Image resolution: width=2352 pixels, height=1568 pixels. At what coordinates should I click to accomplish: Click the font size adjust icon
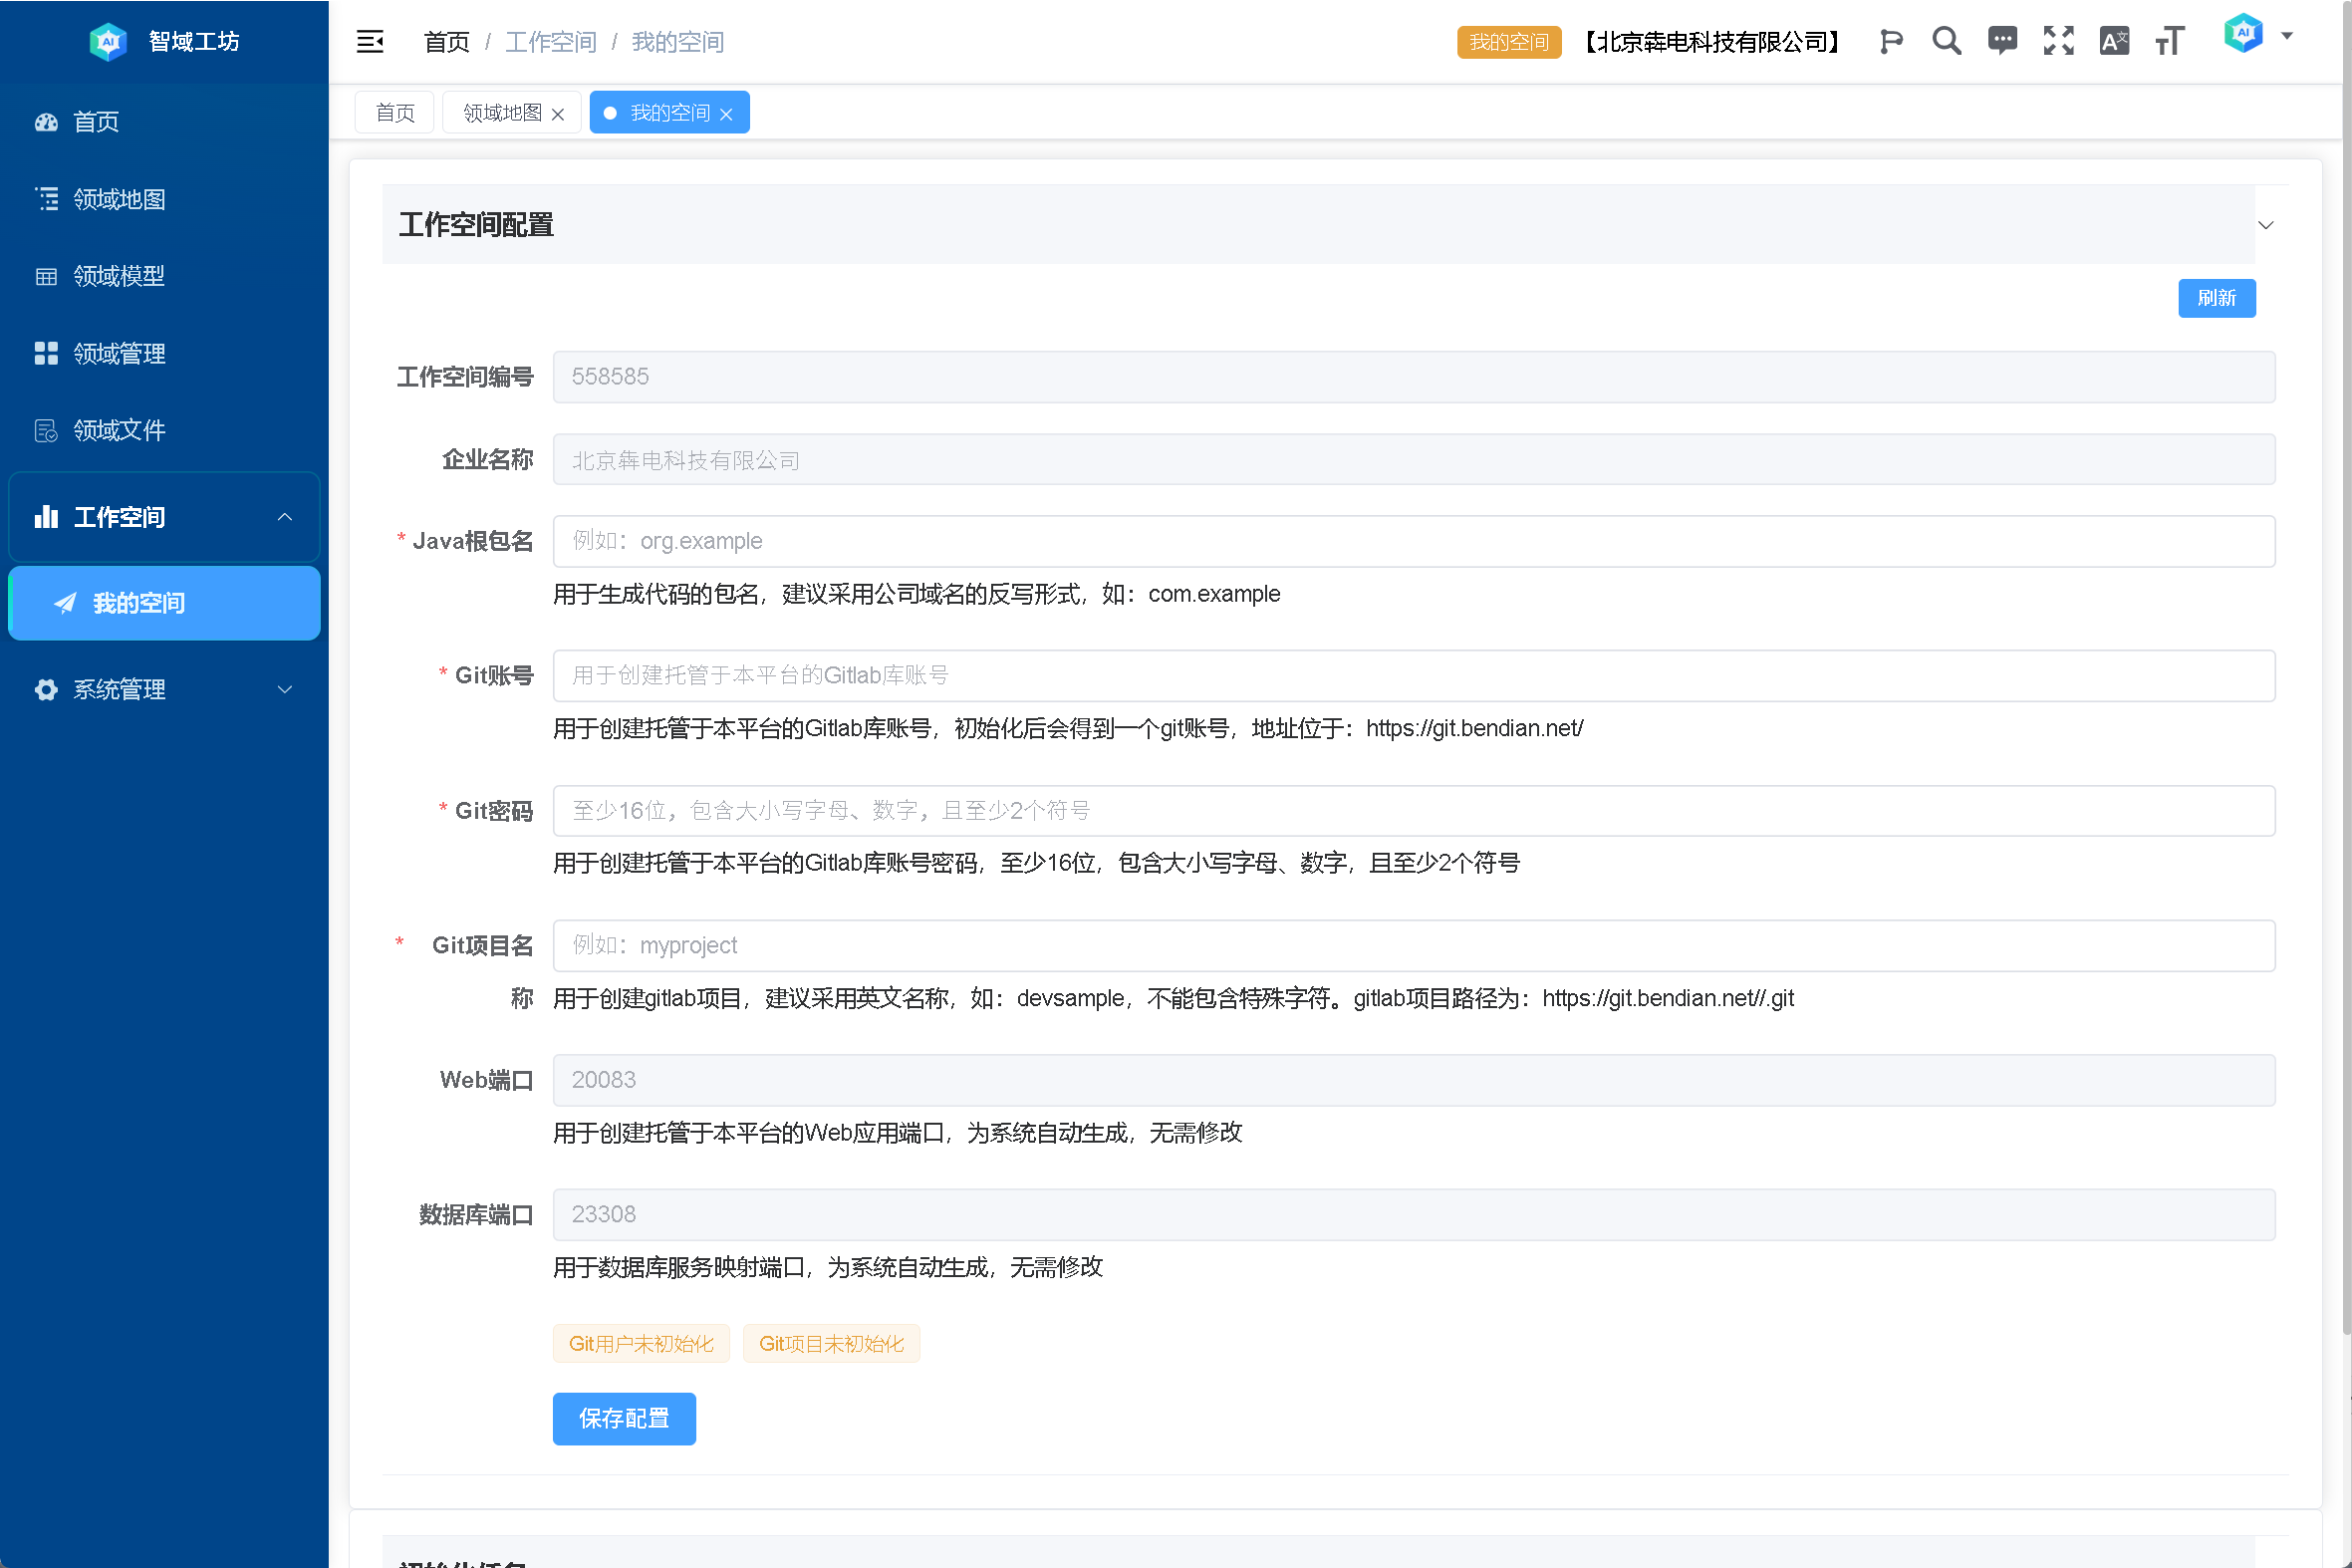(2170, 41)
